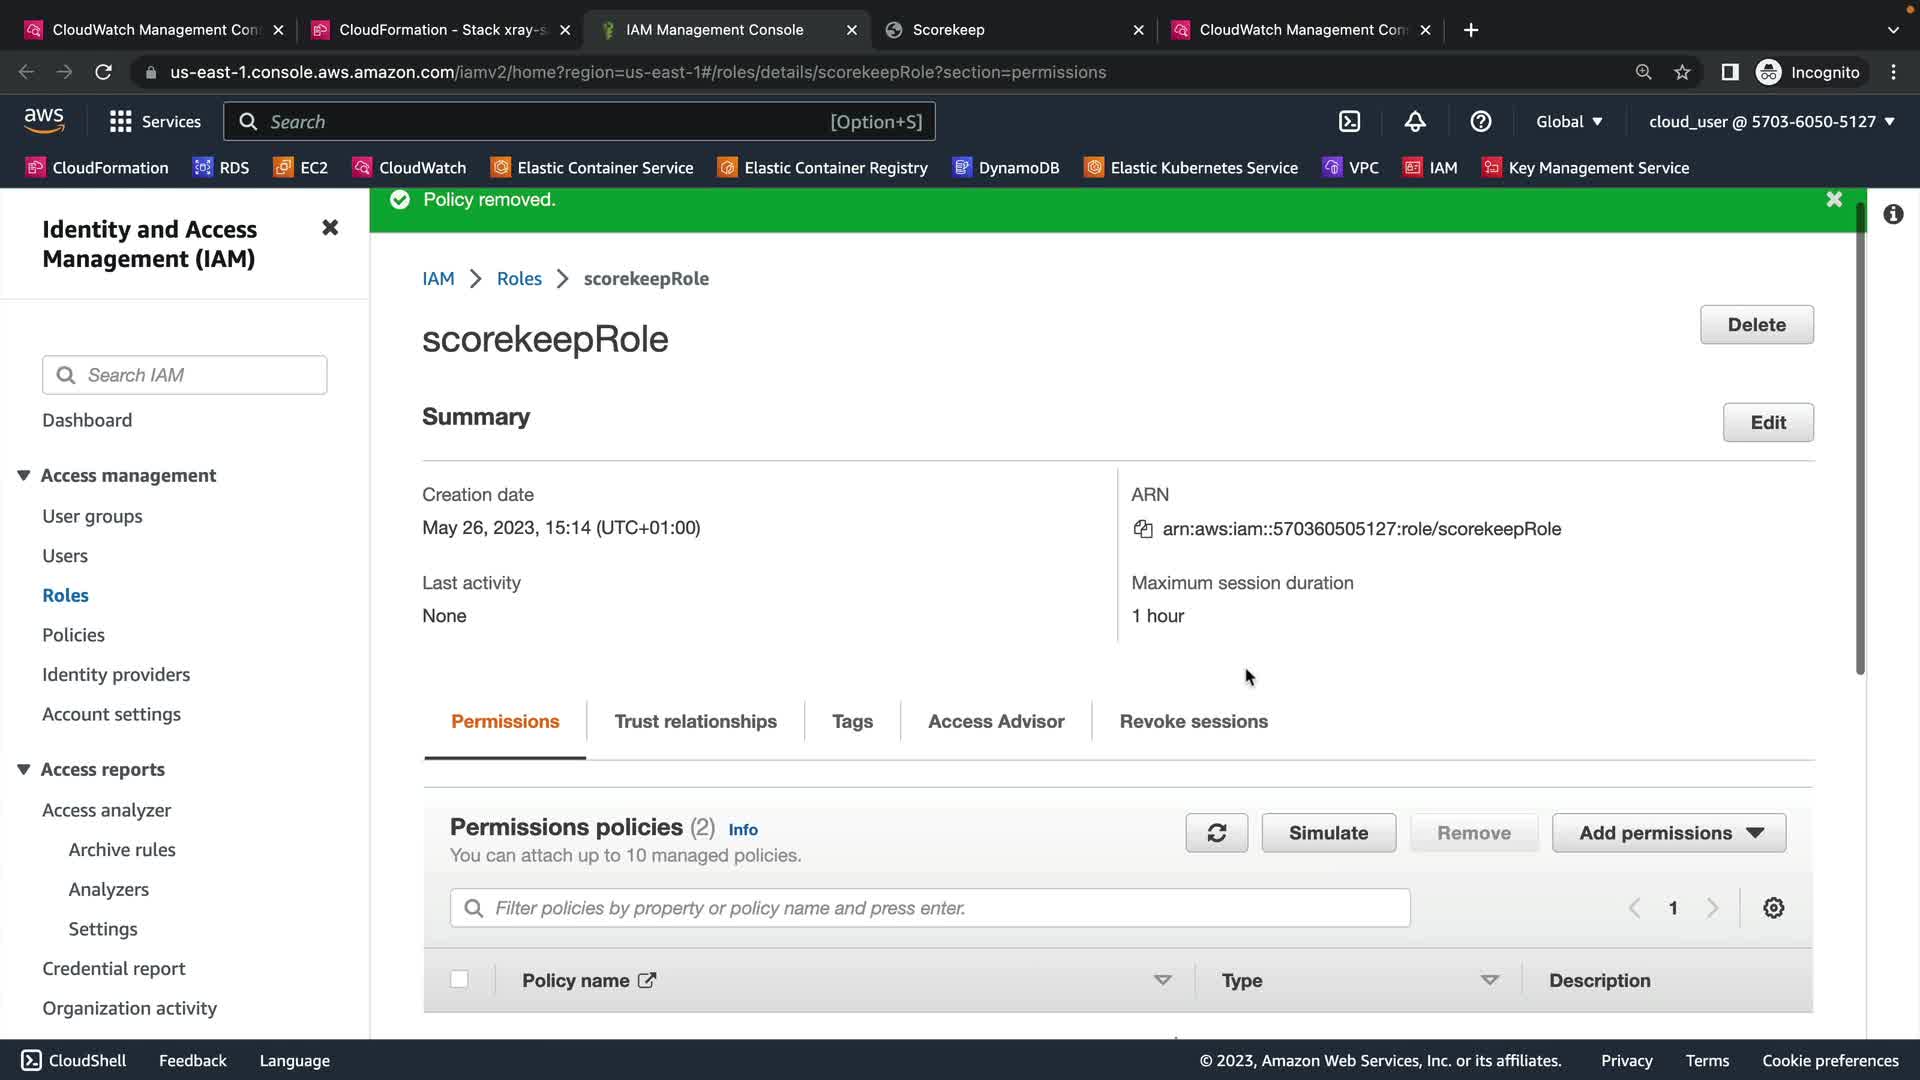Click the page vertical scrollbar
The height and width of the screenshot is (1080, 1920).
(1860, 440)
